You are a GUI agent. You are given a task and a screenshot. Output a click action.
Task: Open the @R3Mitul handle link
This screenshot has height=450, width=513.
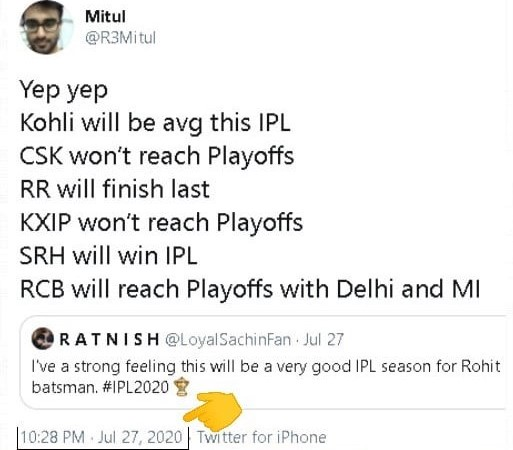coord(120,38)
